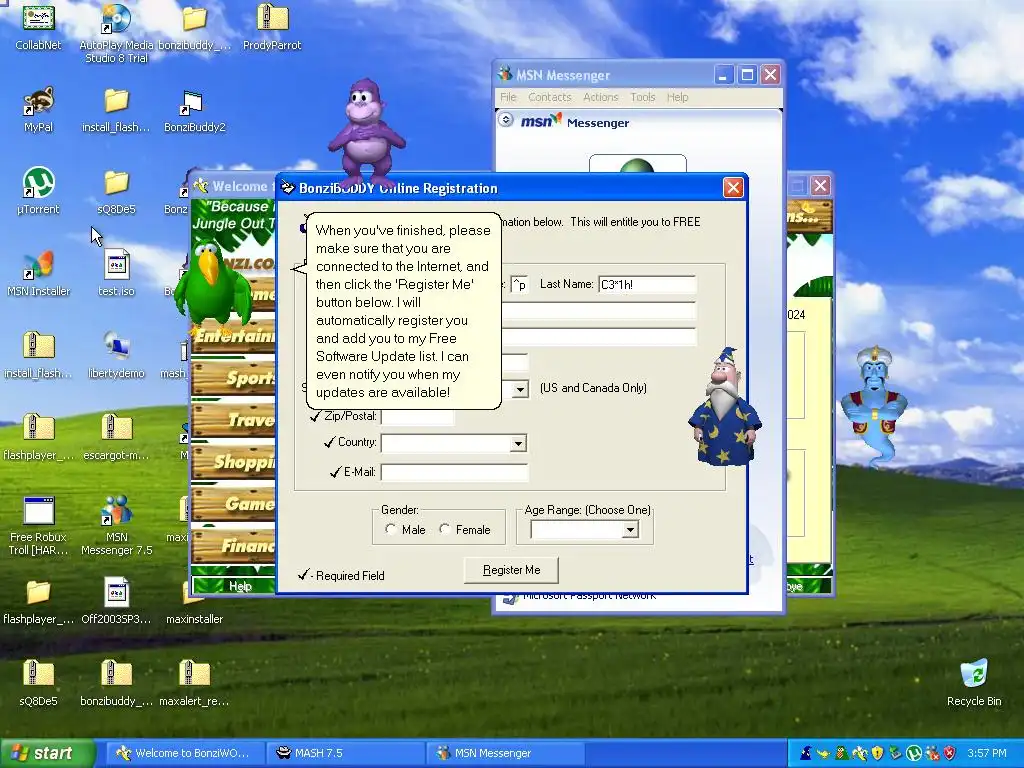
Task: Open the Age Range dropdown
Action: (x=630, y=530)
